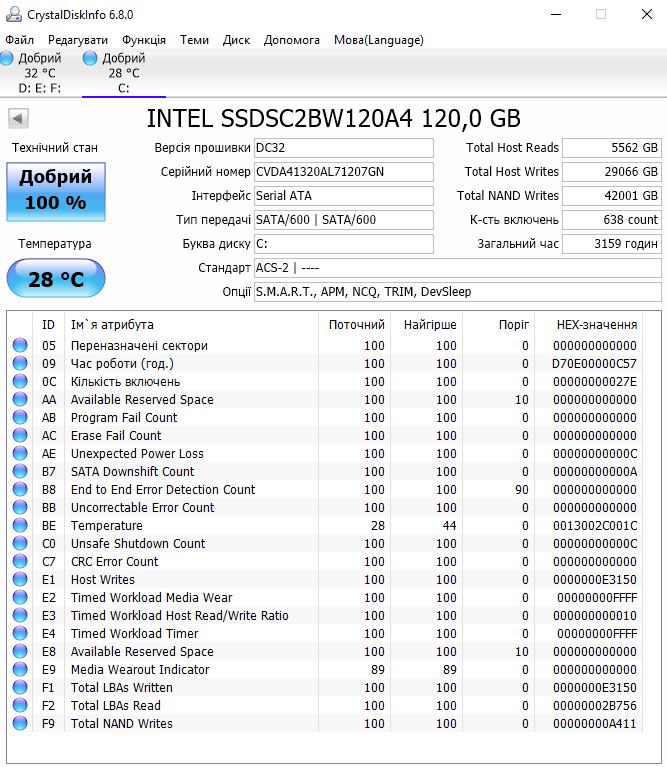This screenshot has width=667, height=767.
Task: Click status circle for F9 Total NAND Writes
Action: (x=20, y=723)
